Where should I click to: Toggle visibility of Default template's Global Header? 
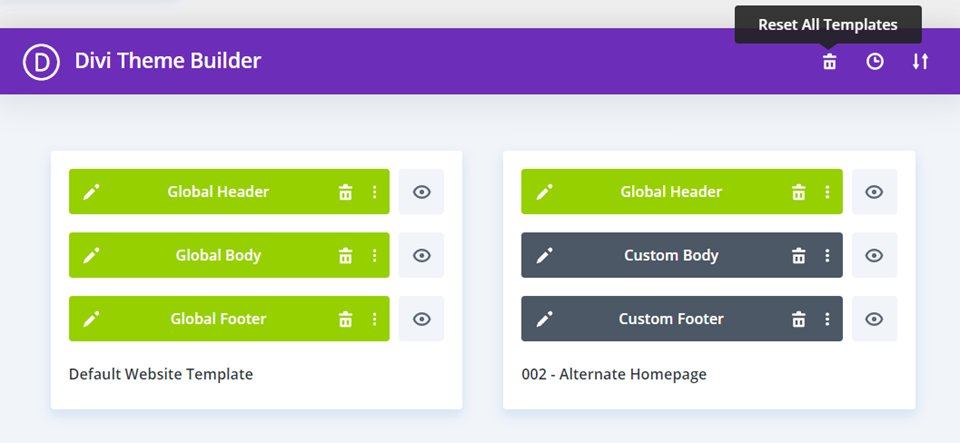tap(421, 192)
